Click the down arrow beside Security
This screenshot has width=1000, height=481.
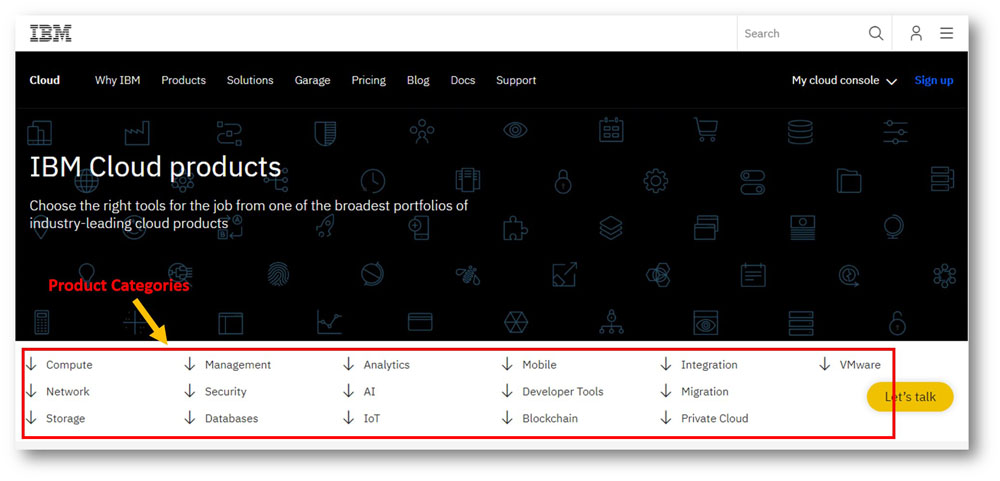[189, 391]
